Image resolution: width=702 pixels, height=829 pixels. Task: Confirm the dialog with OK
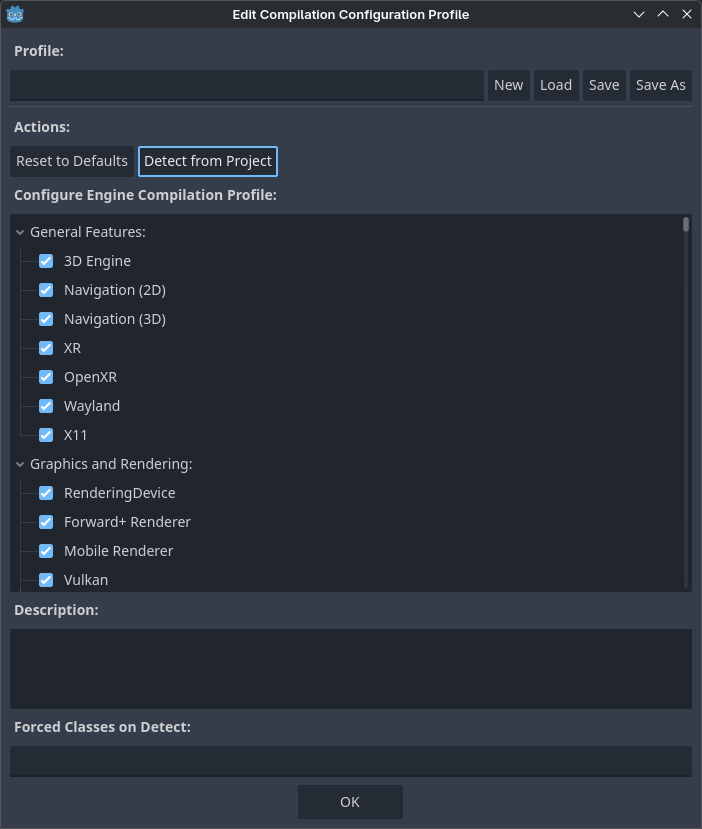[350, 801]
